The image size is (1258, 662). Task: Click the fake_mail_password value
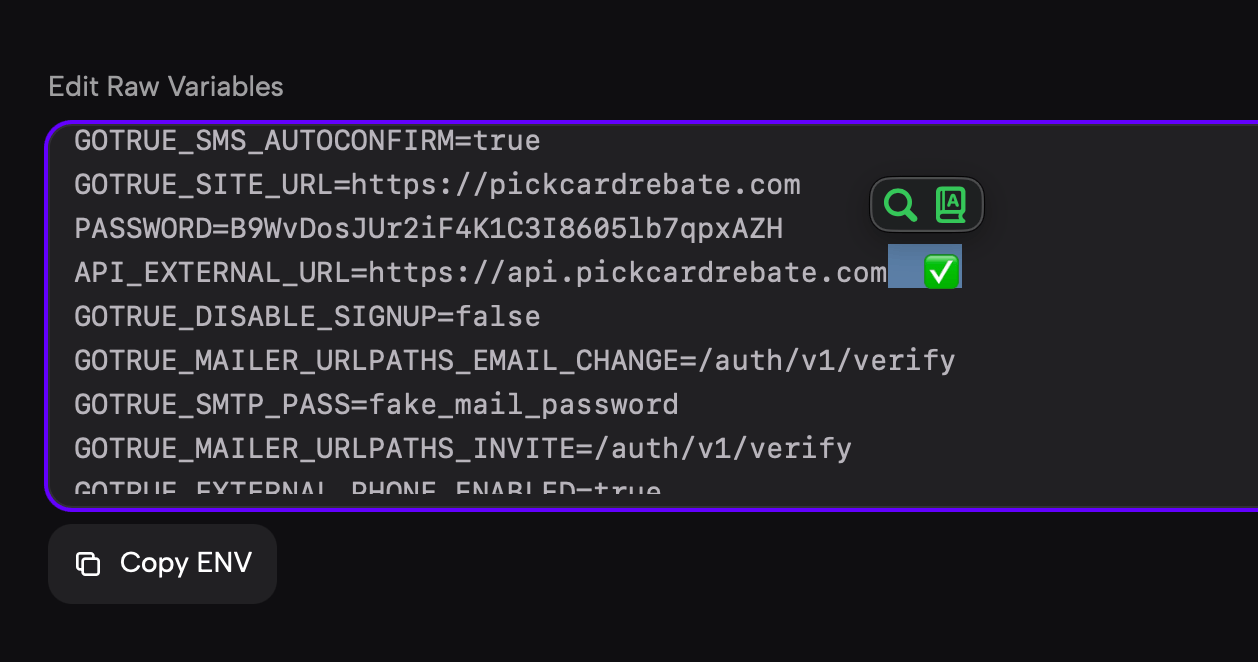point(523,405)
